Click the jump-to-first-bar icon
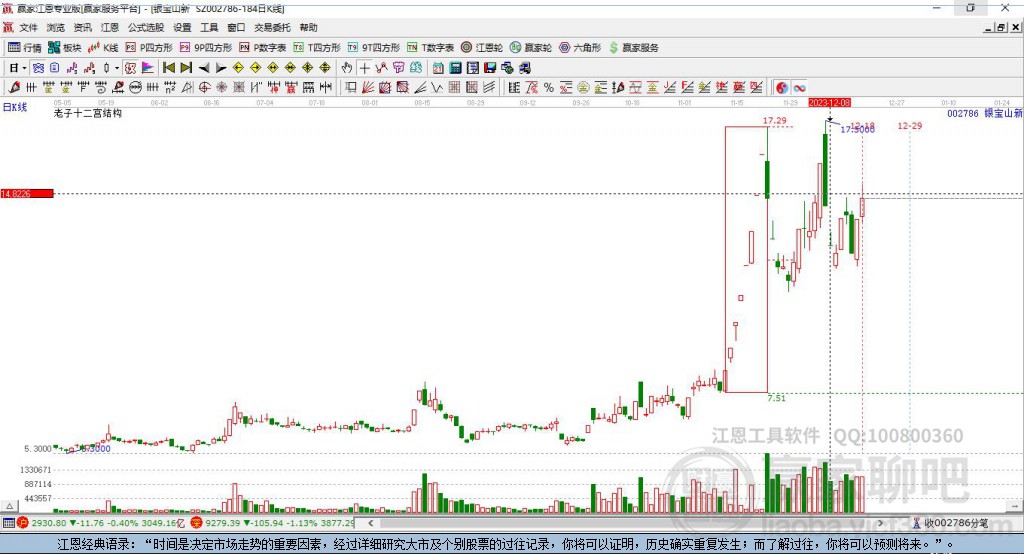This screenshot has width=1024, height=554. click(168, 68)
